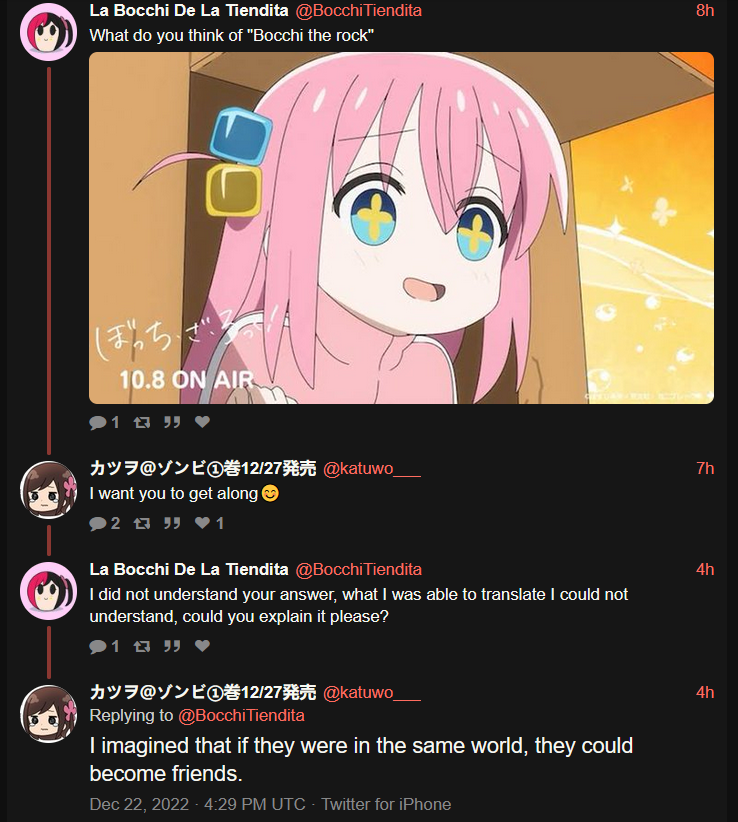Open the 7h timestamp link
The height and width of the screenshot is (822, 738).
click(x=705, y=468)
